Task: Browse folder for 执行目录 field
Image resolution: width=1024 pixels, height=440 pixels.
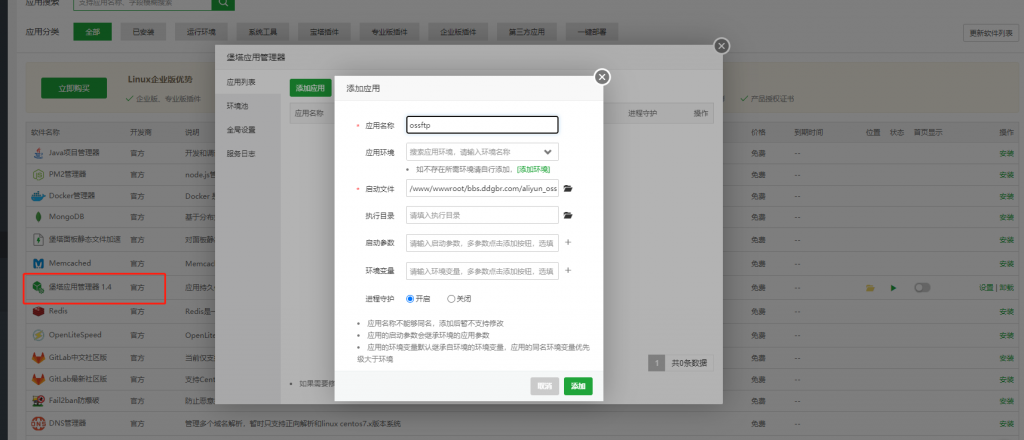Action: pyautogui.click(x=568, y=215)
